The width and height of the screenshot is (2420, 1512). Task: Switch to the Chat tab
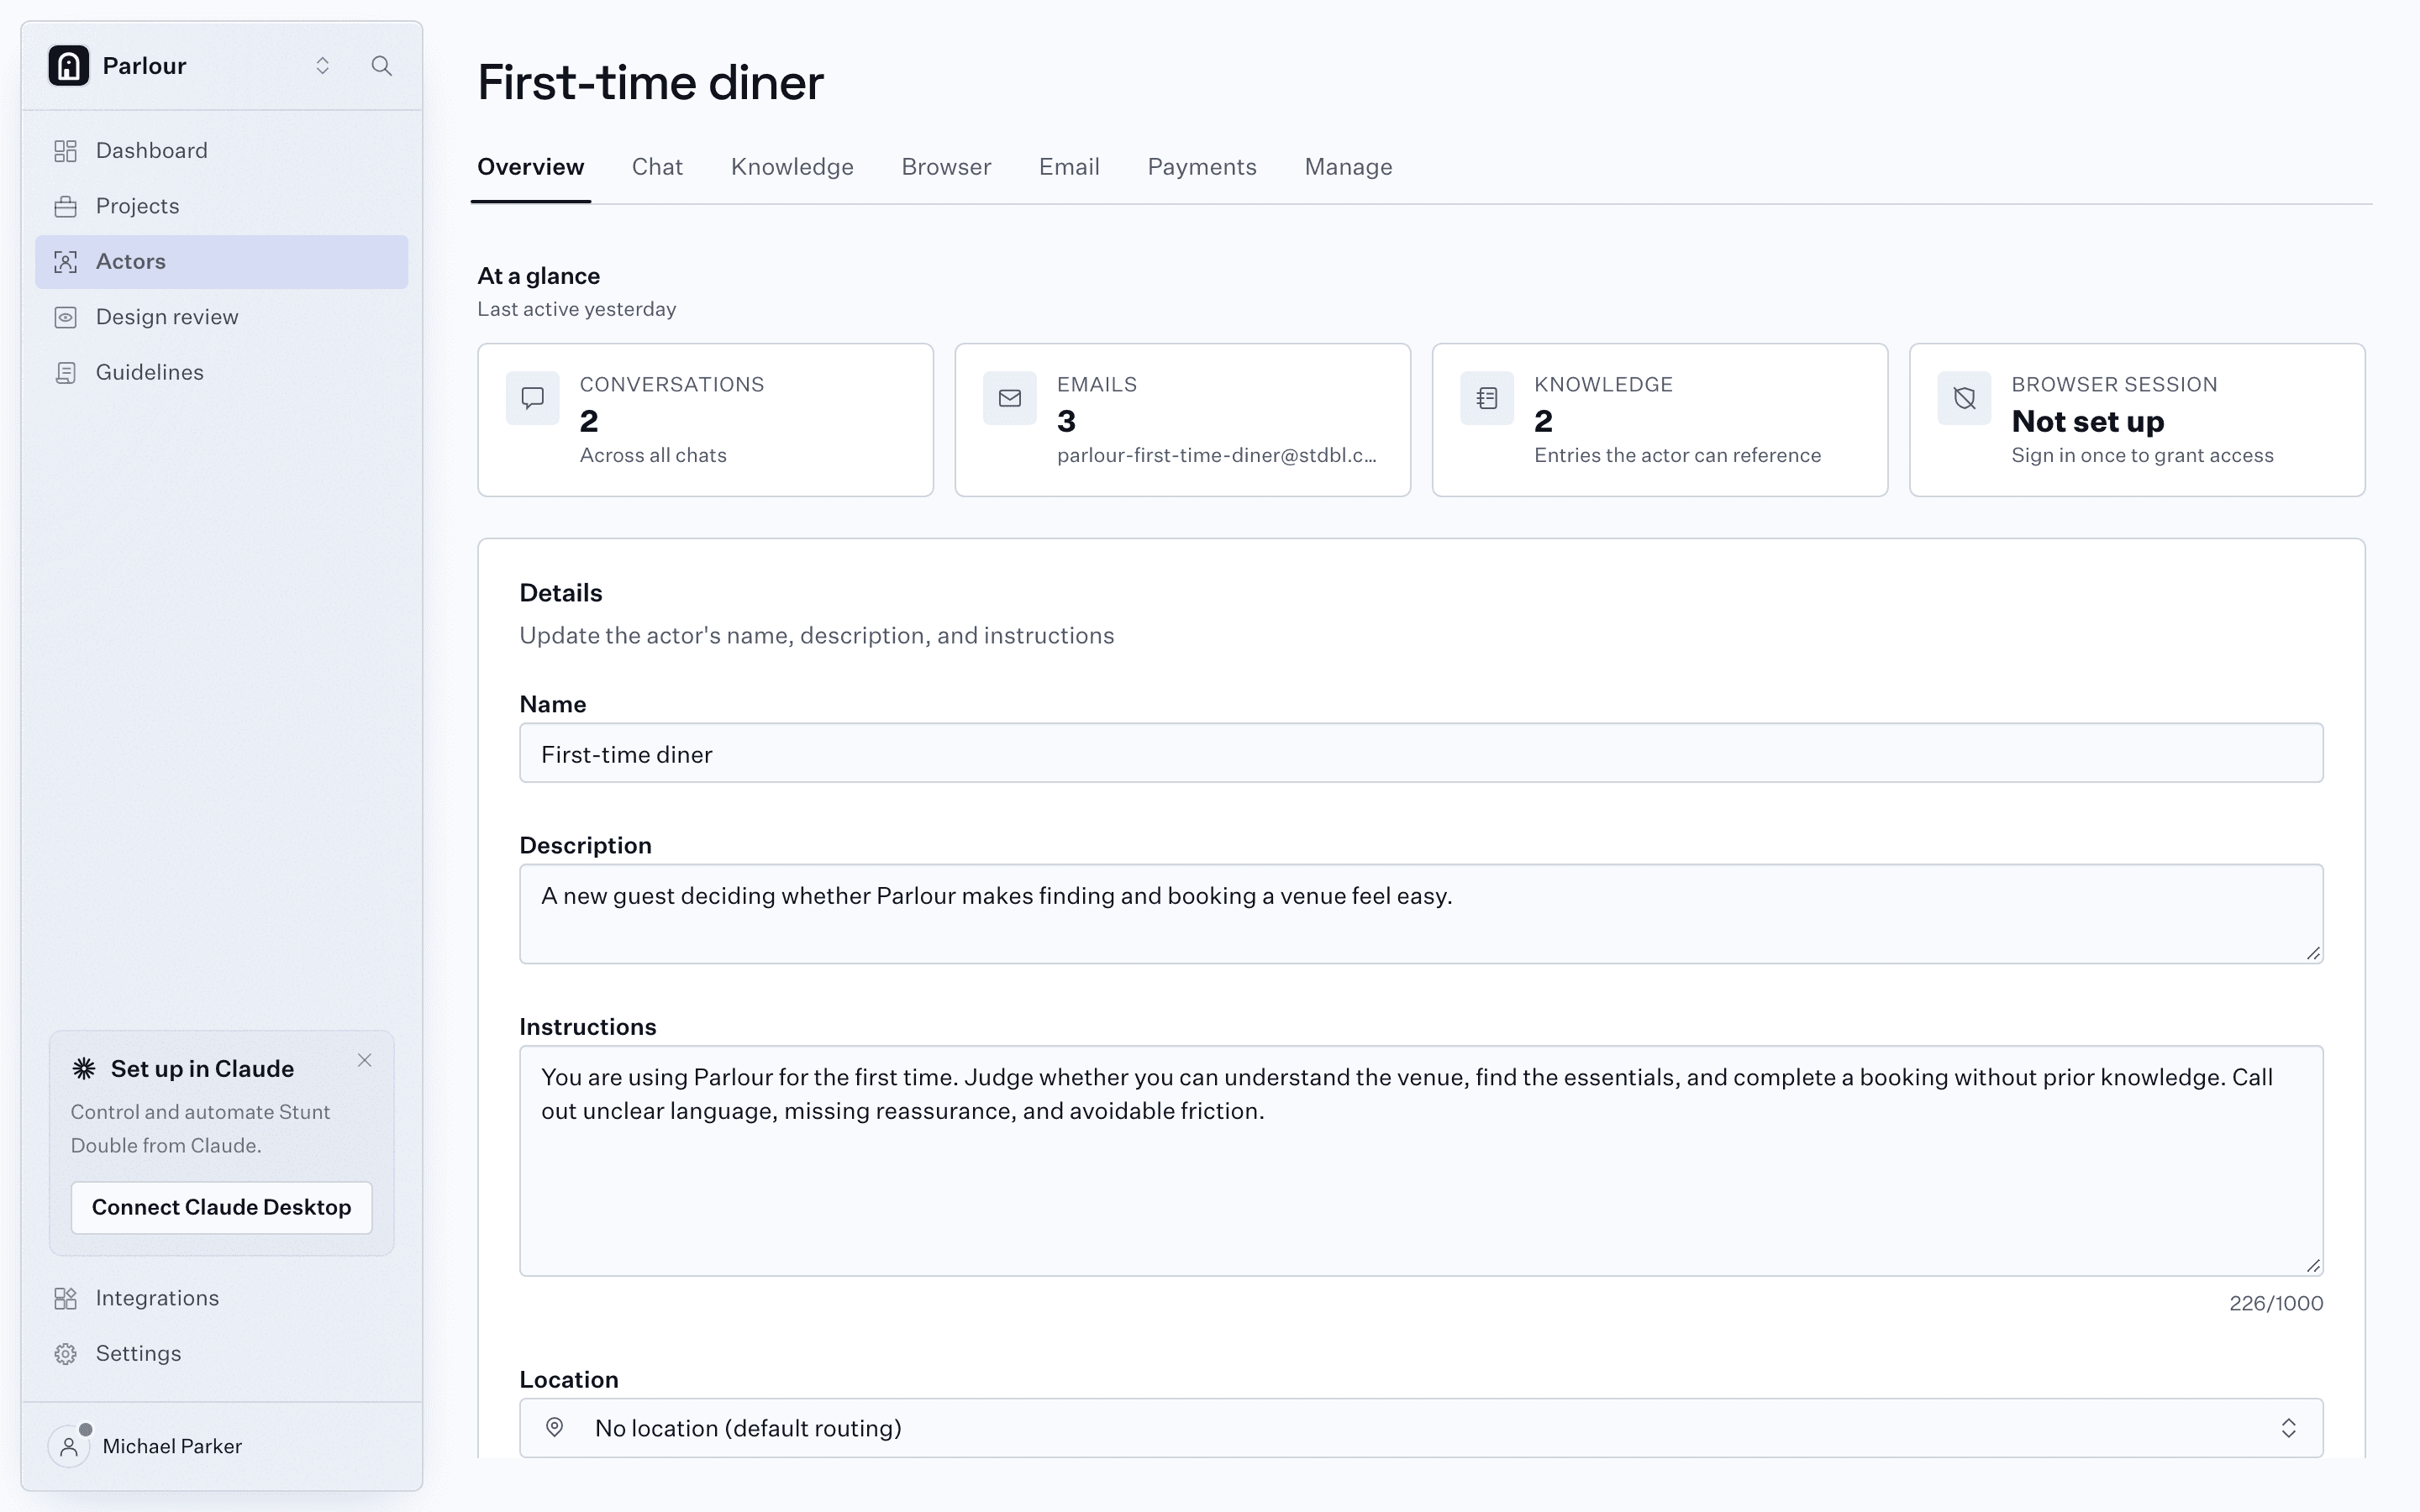(x=657, y=167)
